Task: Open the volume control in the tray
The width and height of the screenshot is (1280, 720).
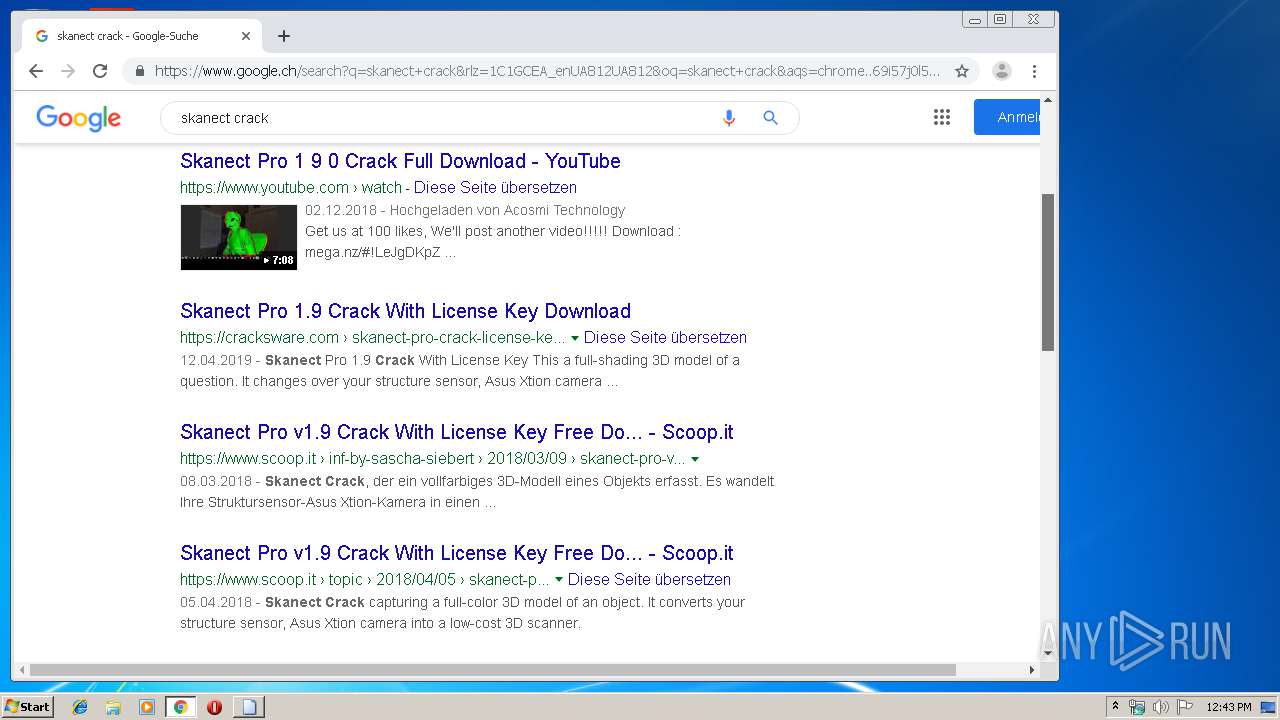Action: tap(1160, 707)
